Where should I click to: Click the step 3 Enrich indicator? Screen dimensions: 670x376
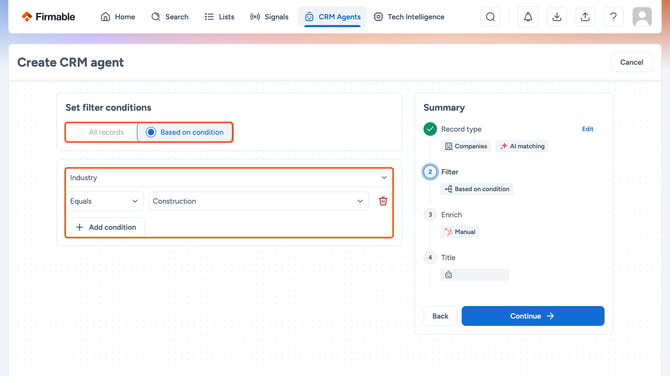pyautogui.click(x=430, y=214)
